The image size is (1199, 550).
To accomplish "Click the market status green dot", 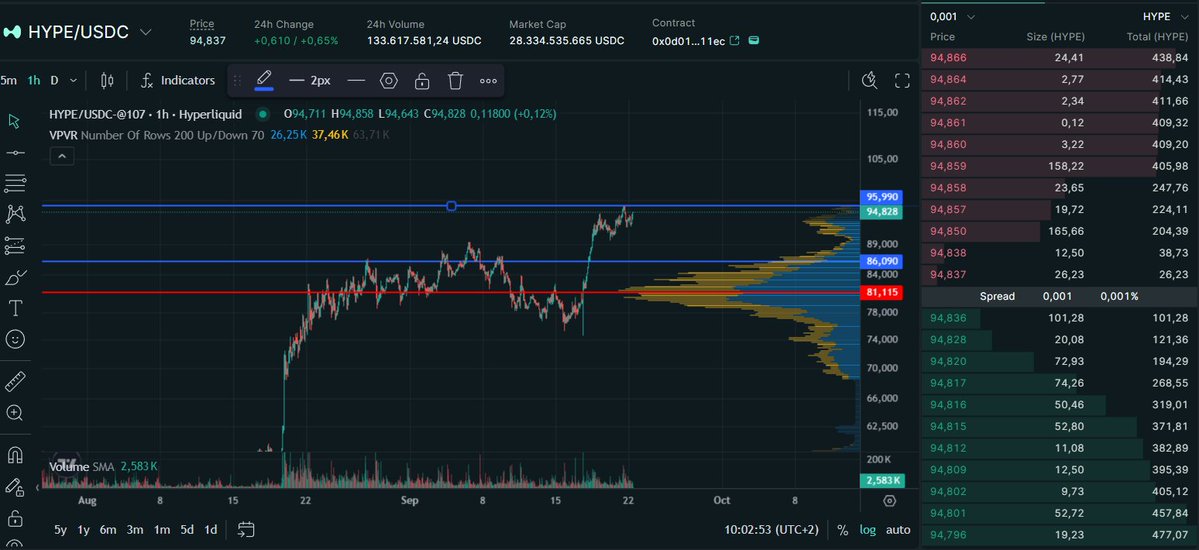I will click(x=263, y=114).
